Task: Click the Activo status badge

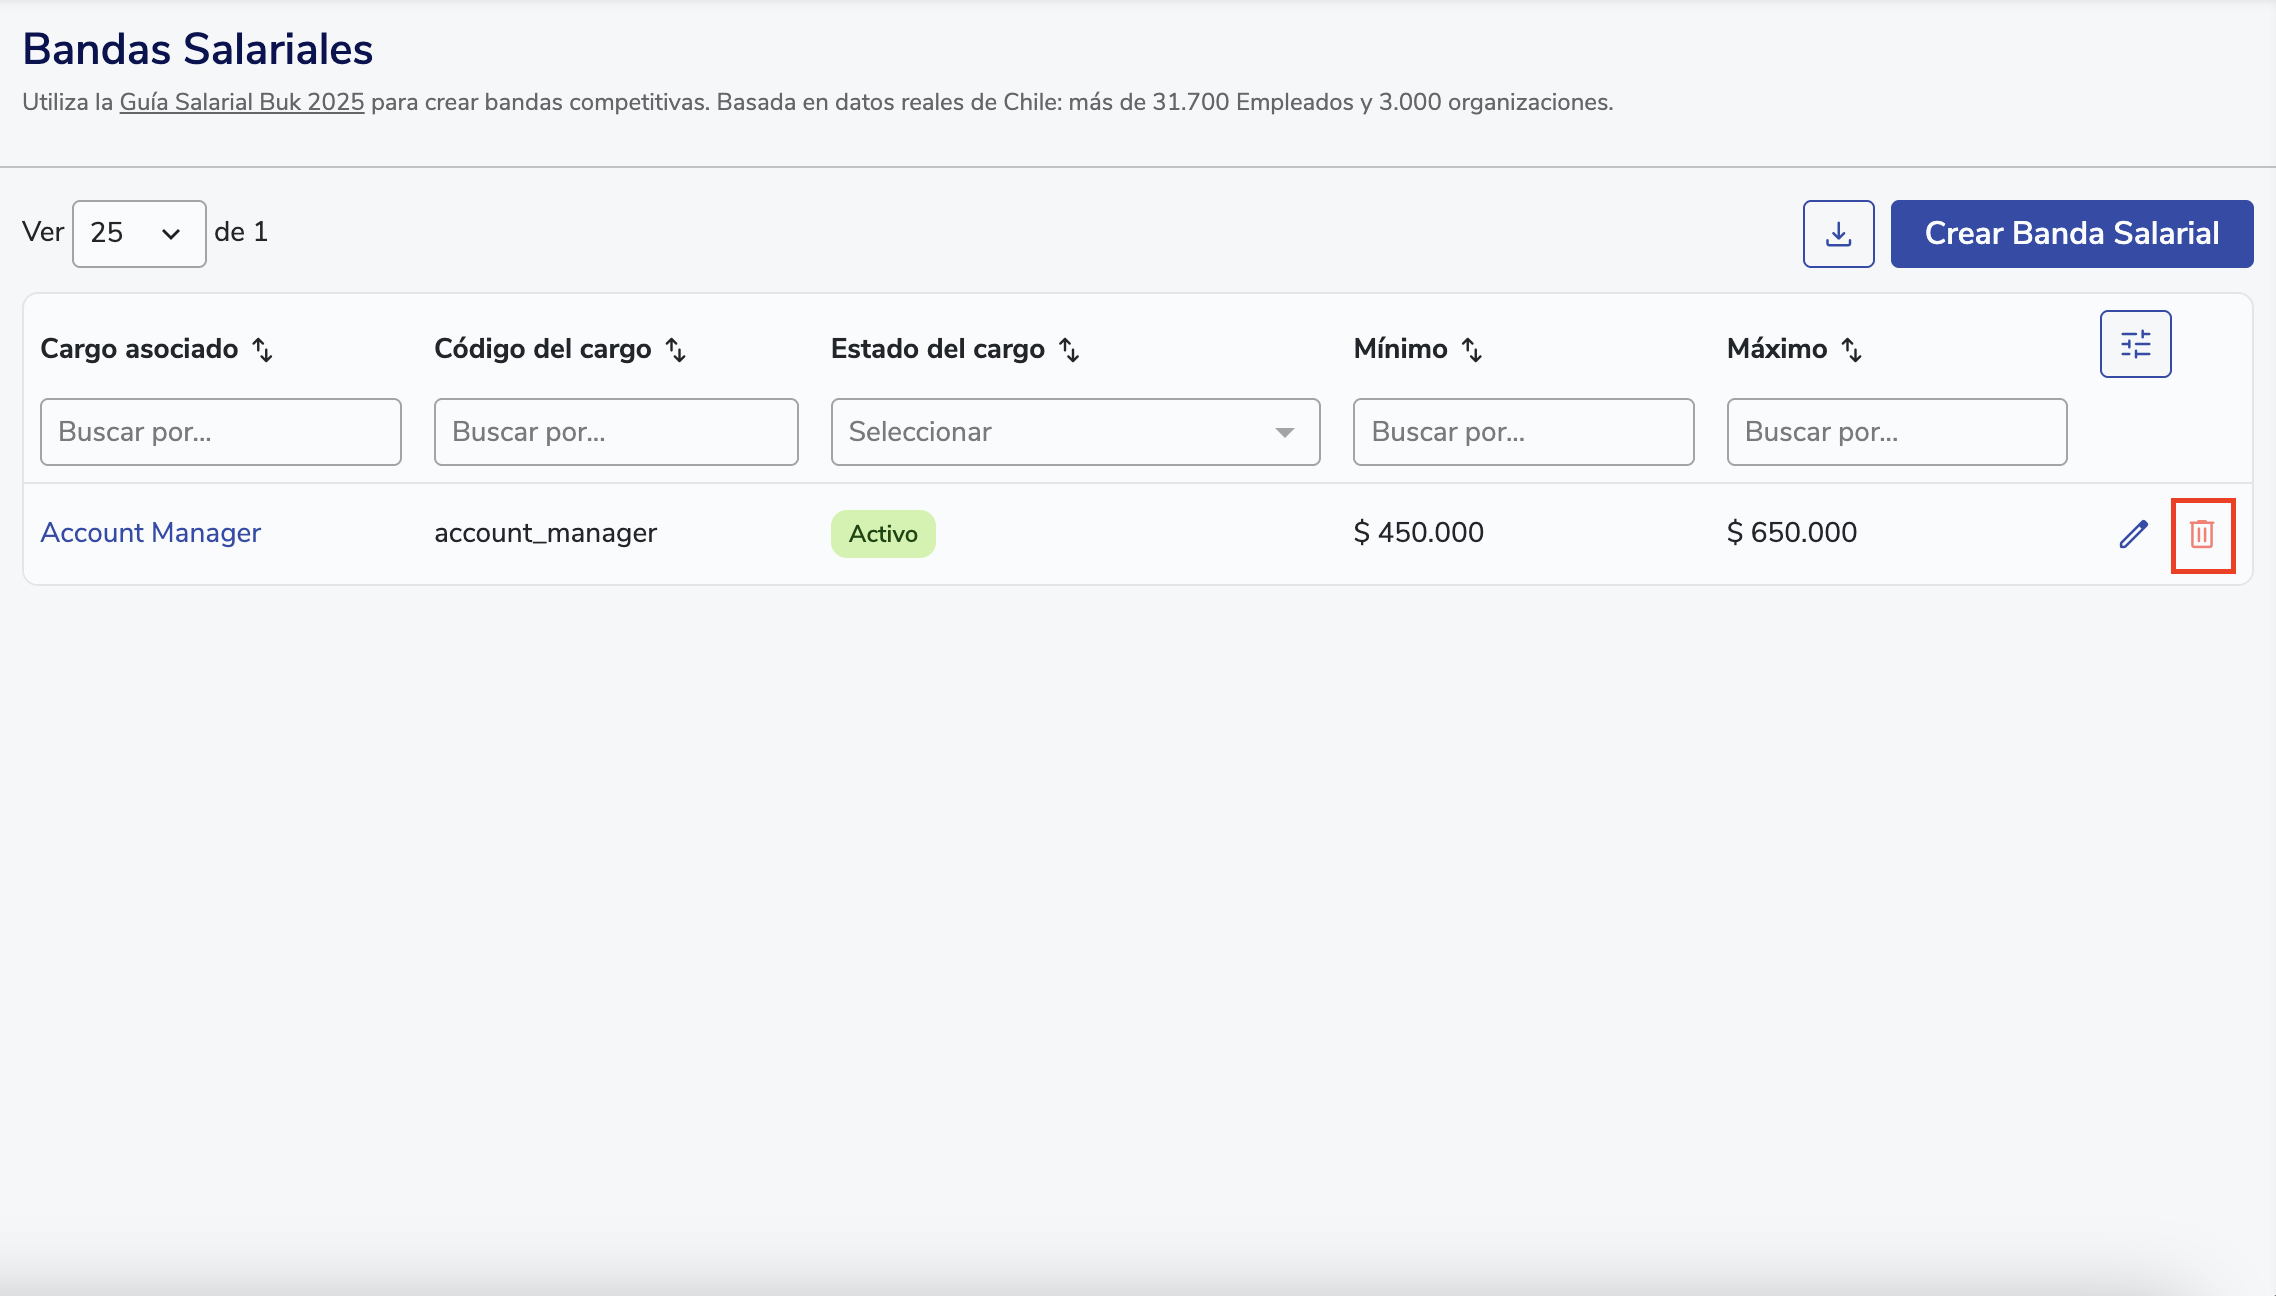Action: 883,534
